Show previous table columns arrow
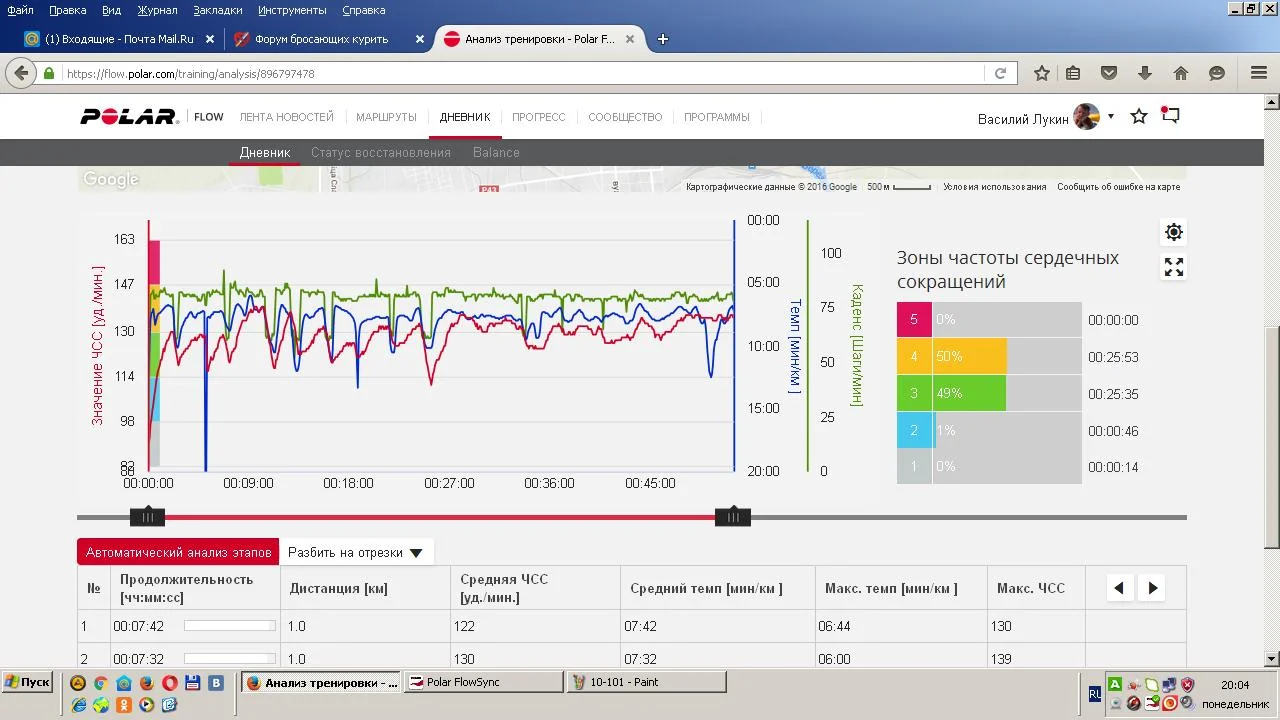Viewport: 1280px width, 720px height. pyautogui.click(x=1119, y=588)
